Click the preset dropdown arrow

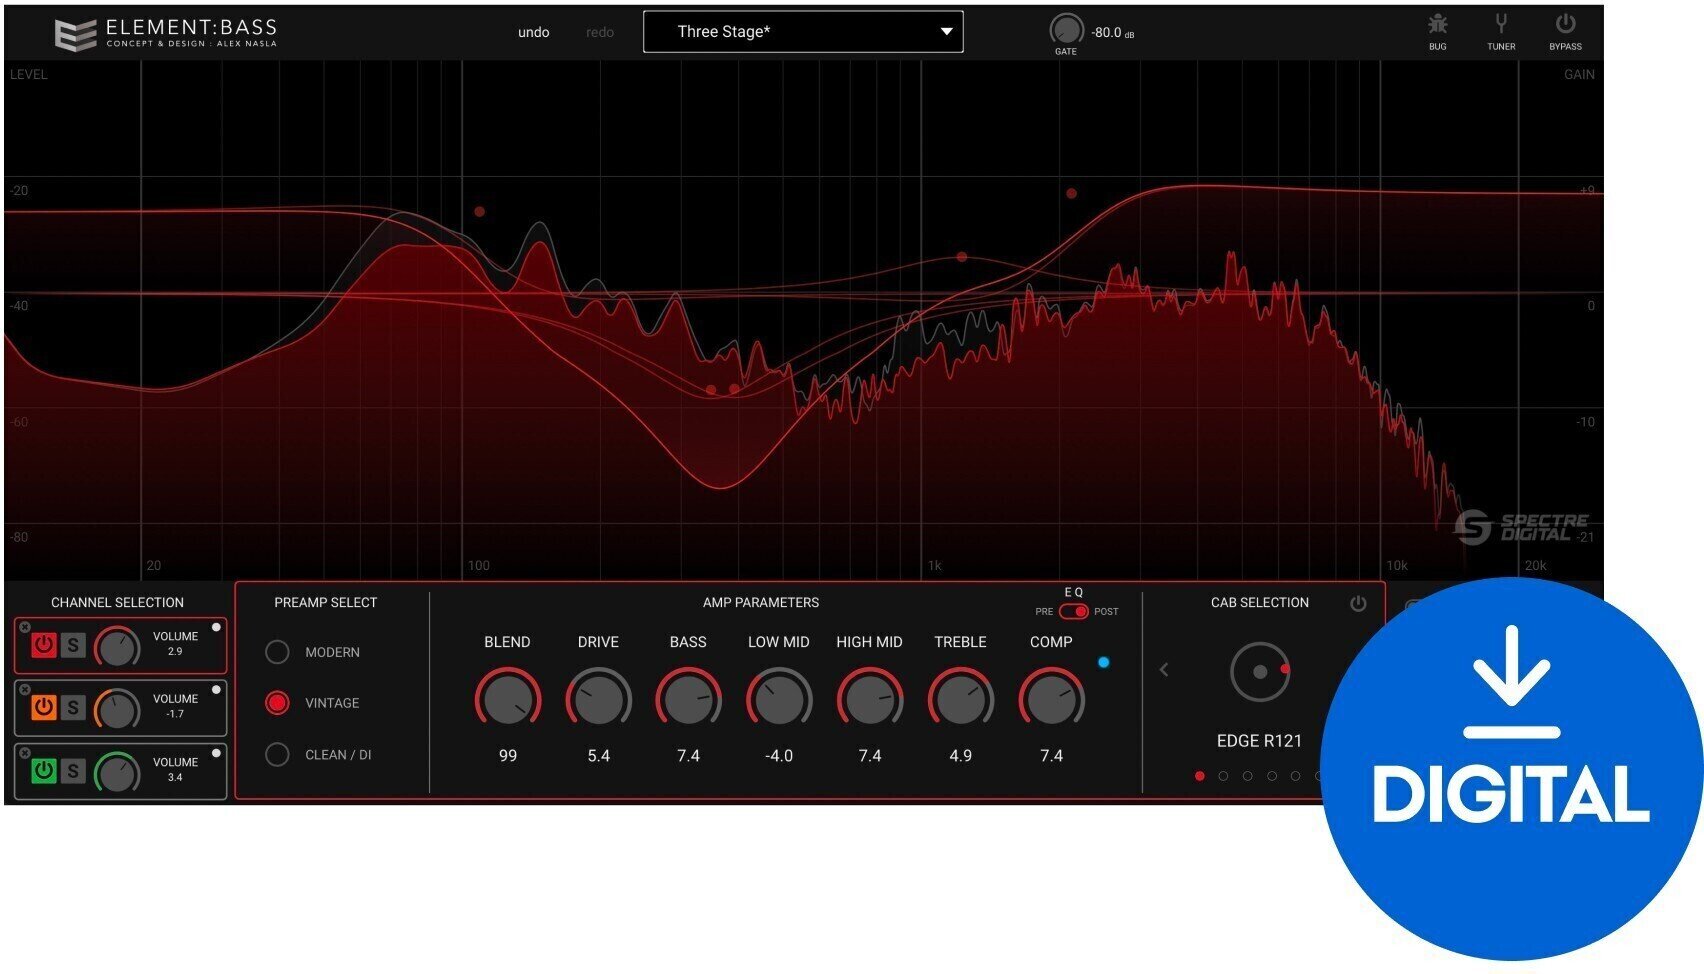coord(946,32)
